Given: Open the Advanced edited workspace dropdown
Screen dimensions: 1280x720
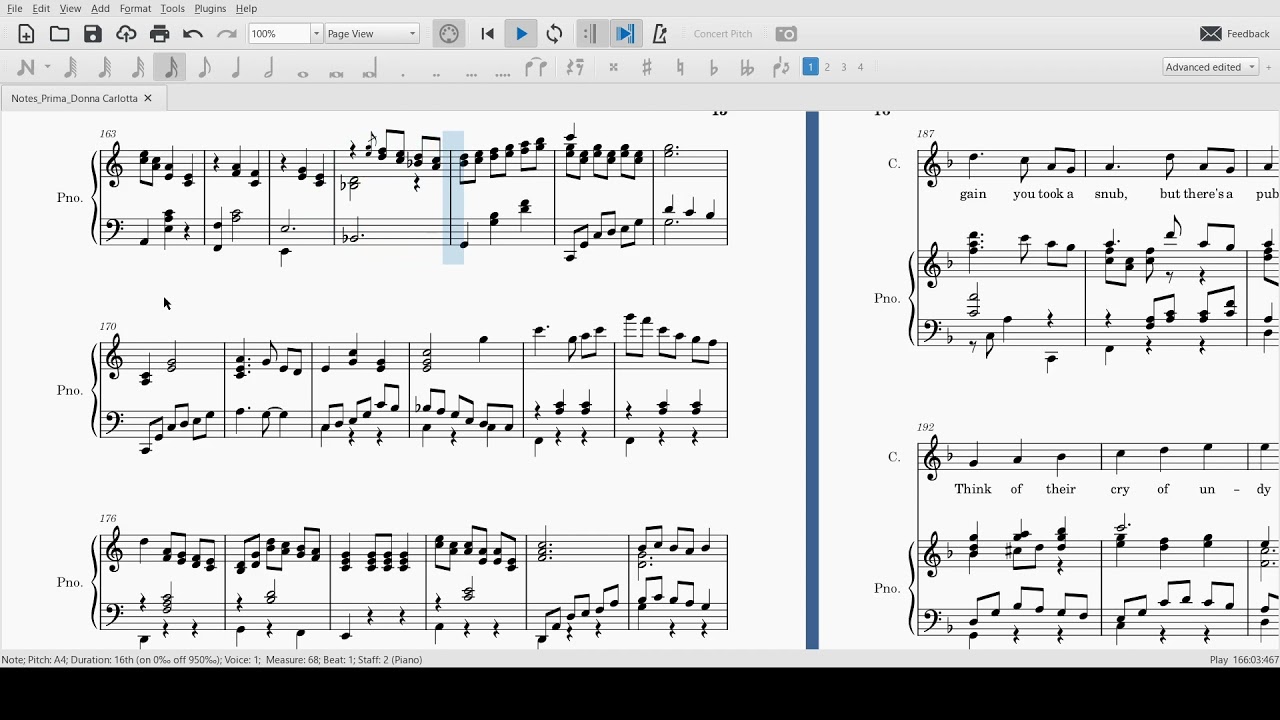Looking at the screenshot, I should pyautogui.click(x=1211, y=67).
